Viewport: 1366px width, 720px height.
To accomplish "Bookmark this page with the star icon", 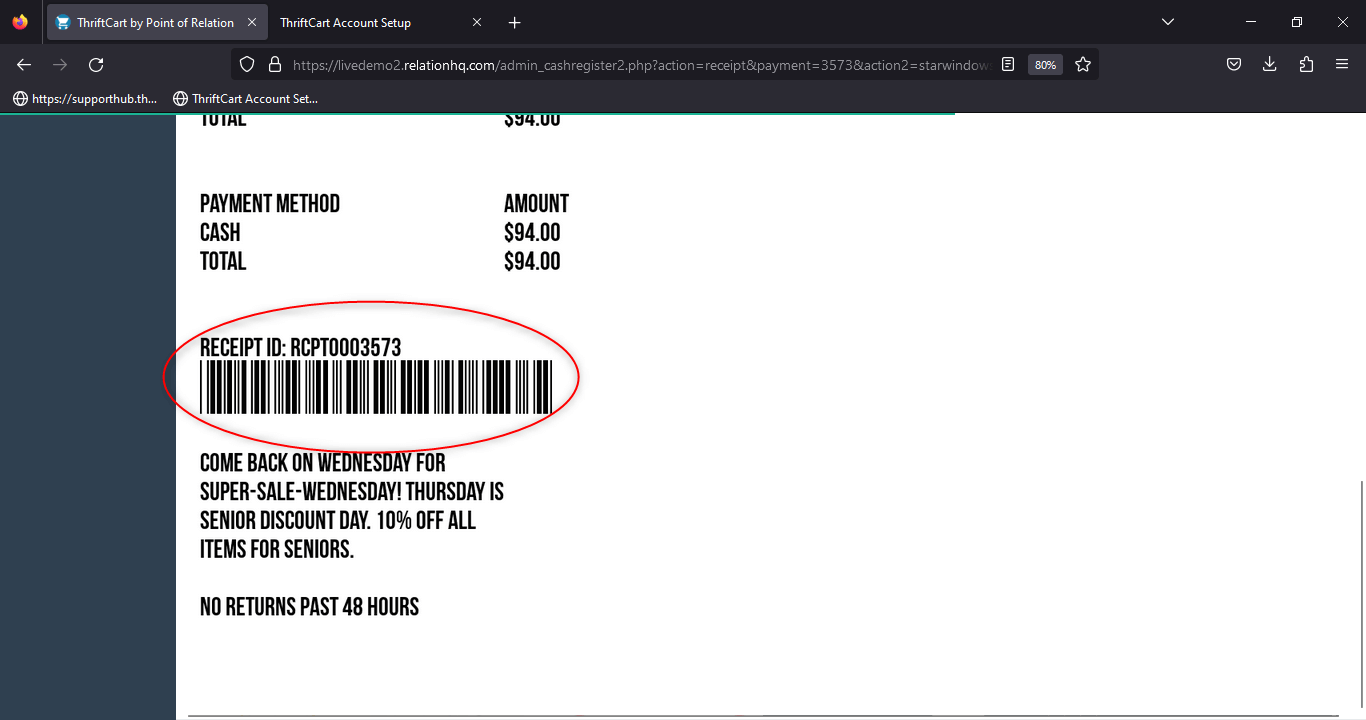I will 1083,63.
